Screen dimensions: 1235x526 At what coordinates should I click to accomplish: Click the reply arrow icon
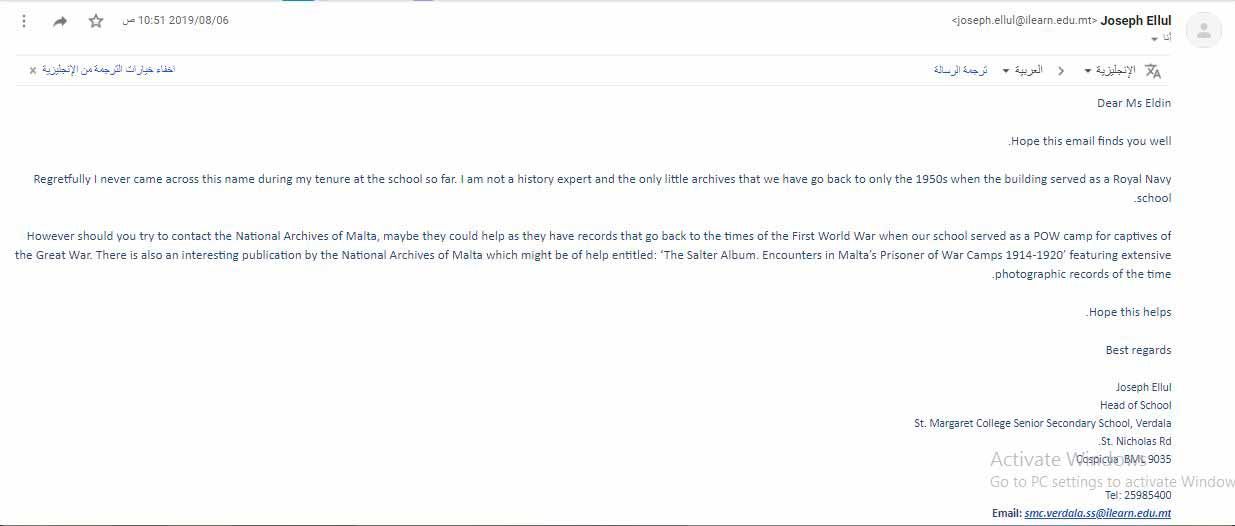(60, 21)
